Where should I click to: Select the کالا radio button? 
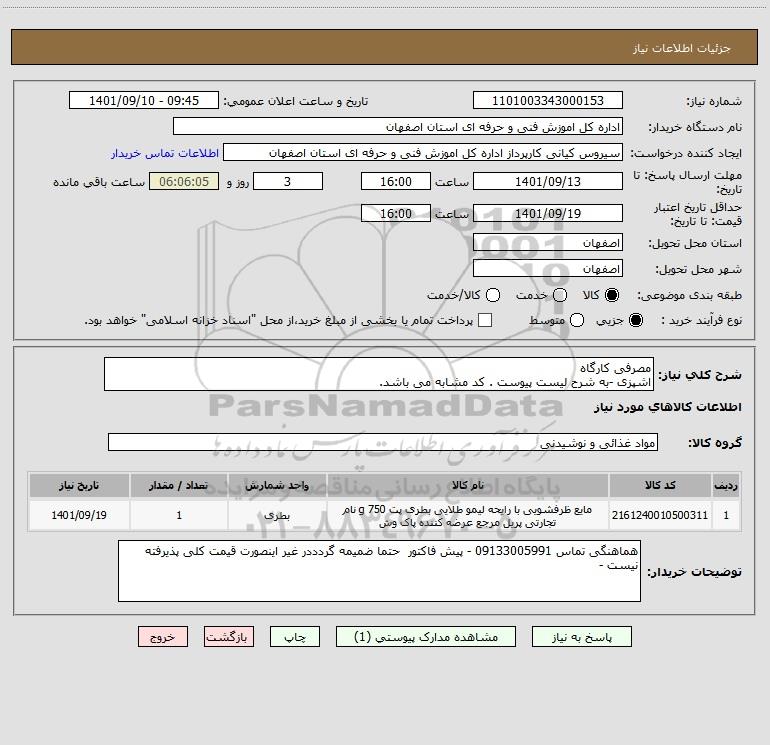(612, 295)
